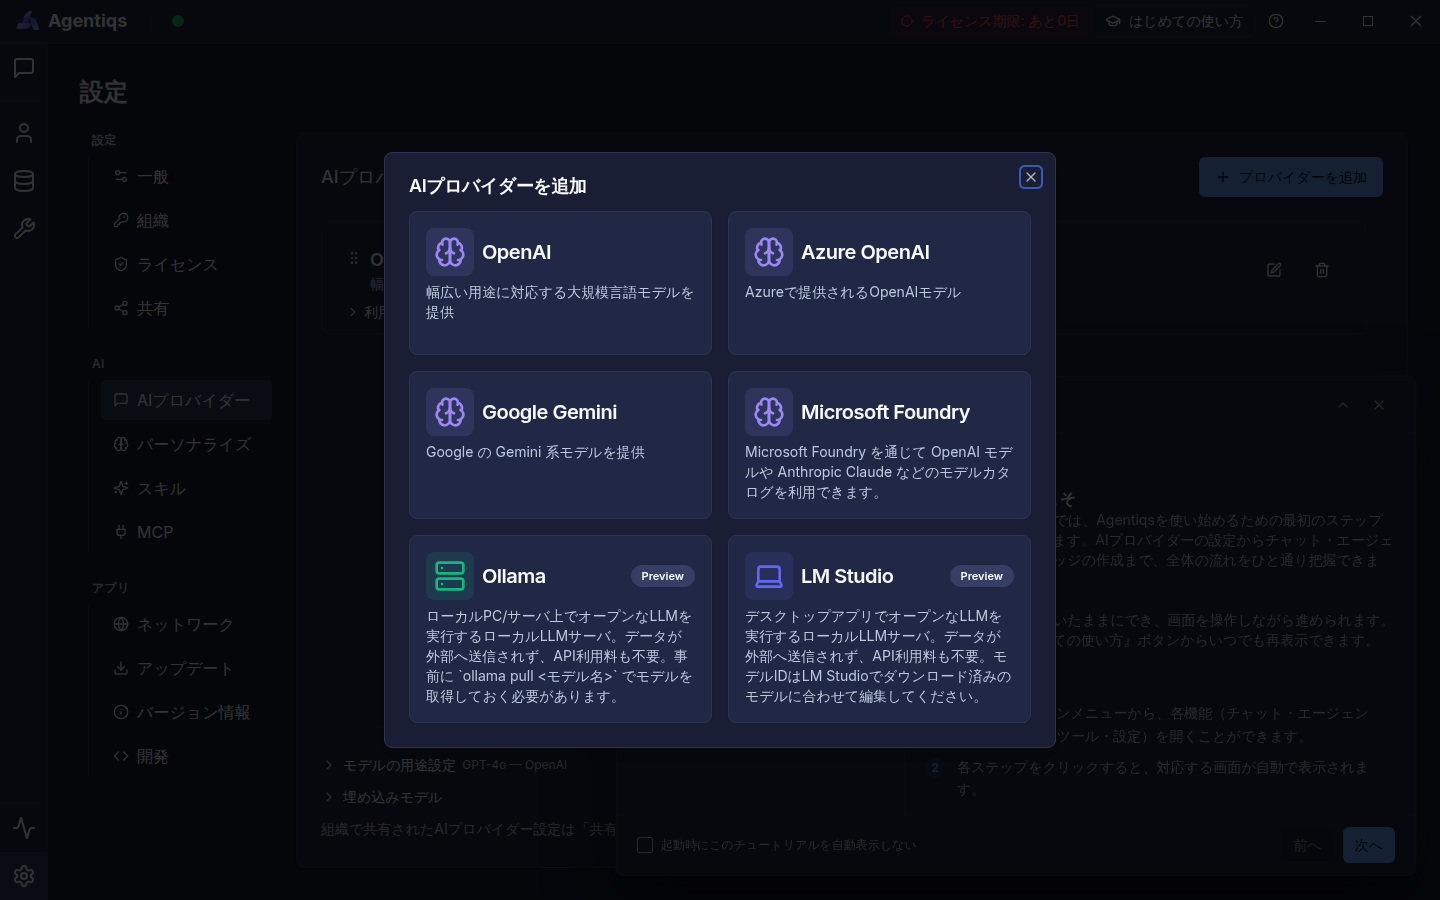Select the OpenAI provider card

[560, 283]
